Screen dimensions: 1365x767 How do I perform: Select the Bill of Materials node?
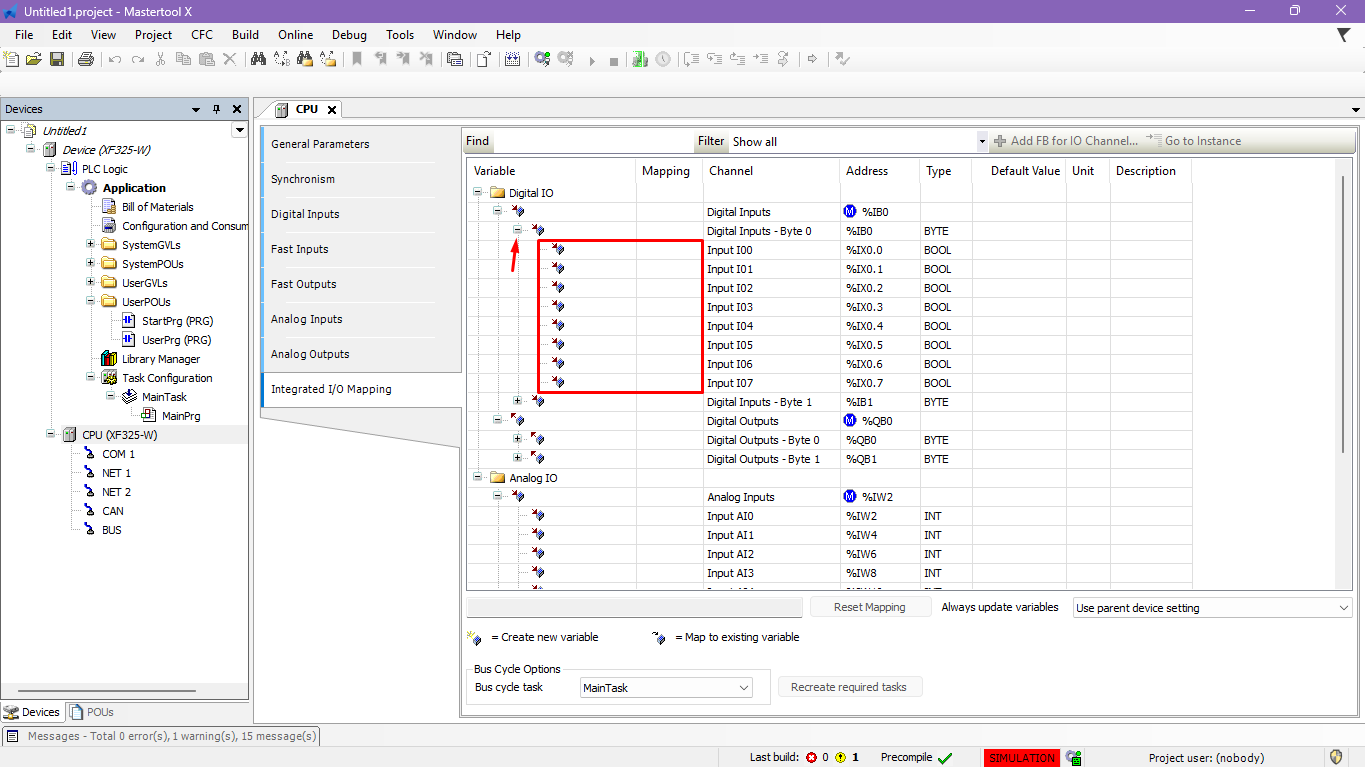point(157,207)
